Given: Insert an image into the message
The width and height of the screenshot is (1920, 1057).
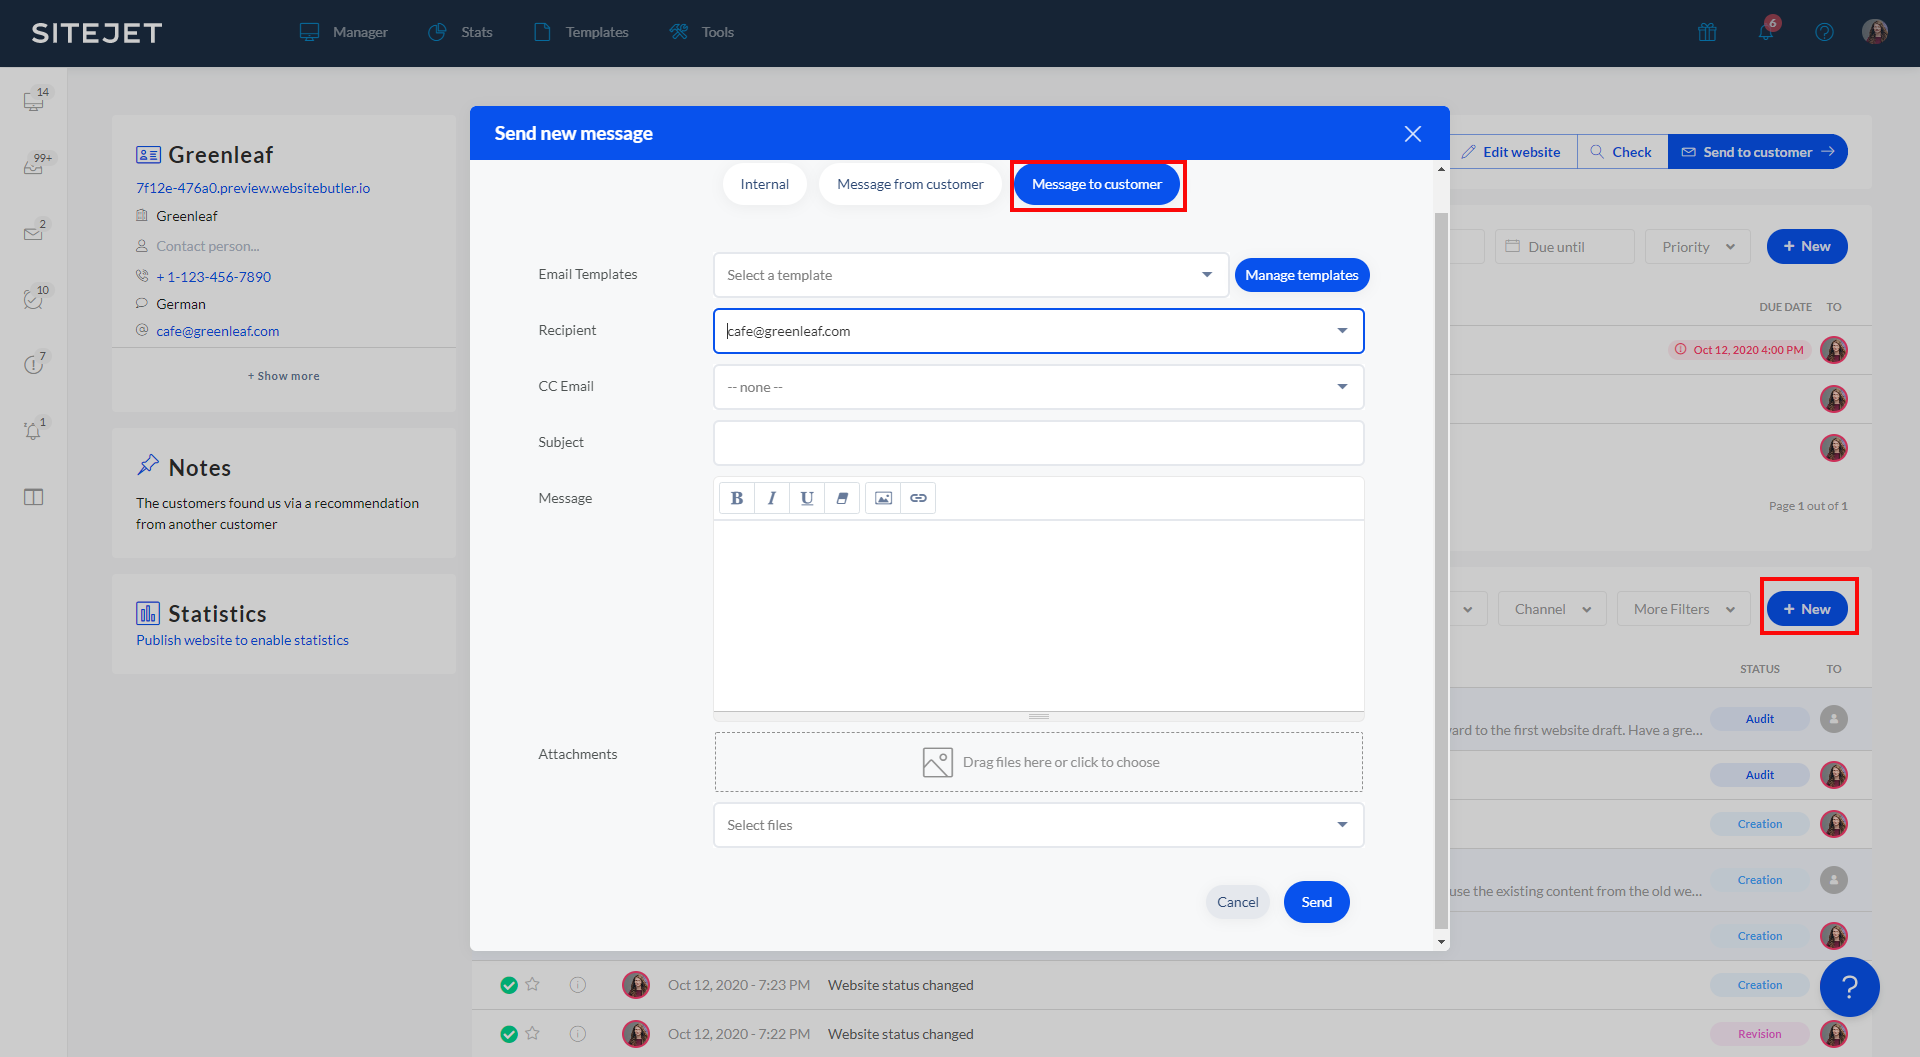Looking at the screenshot, I should pos(883,498).
